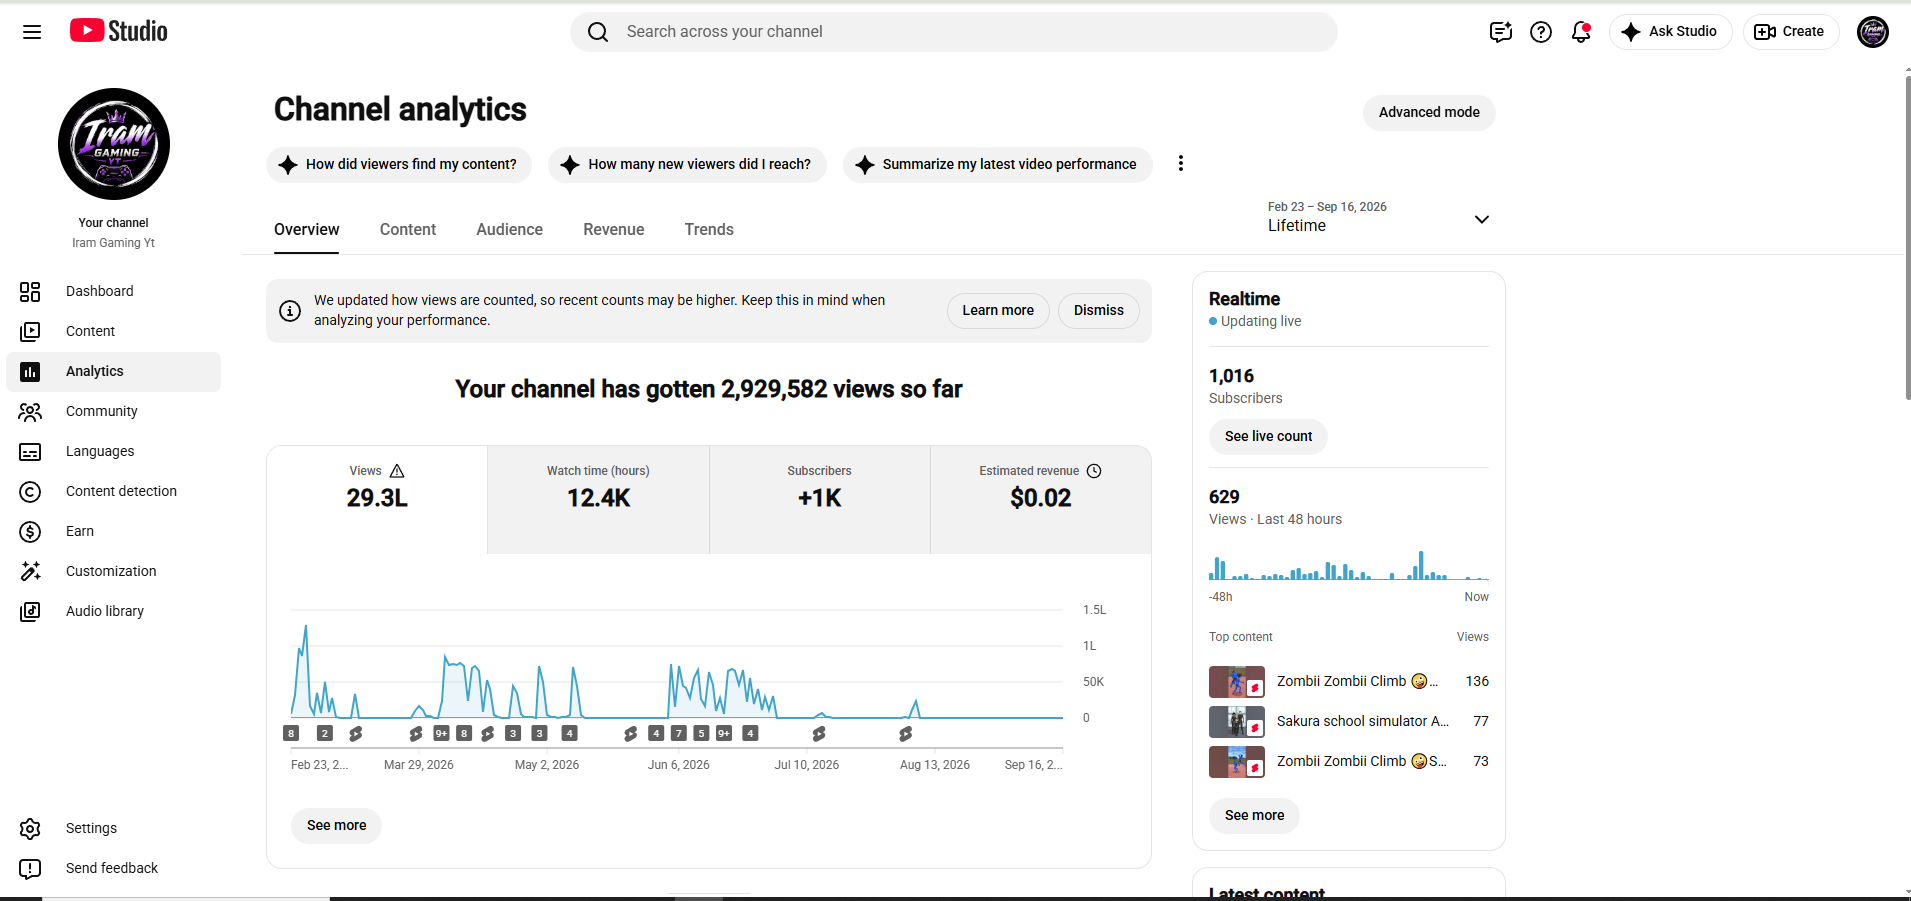Open the Sakura school simulator video thumbnail

[1237, 722]
